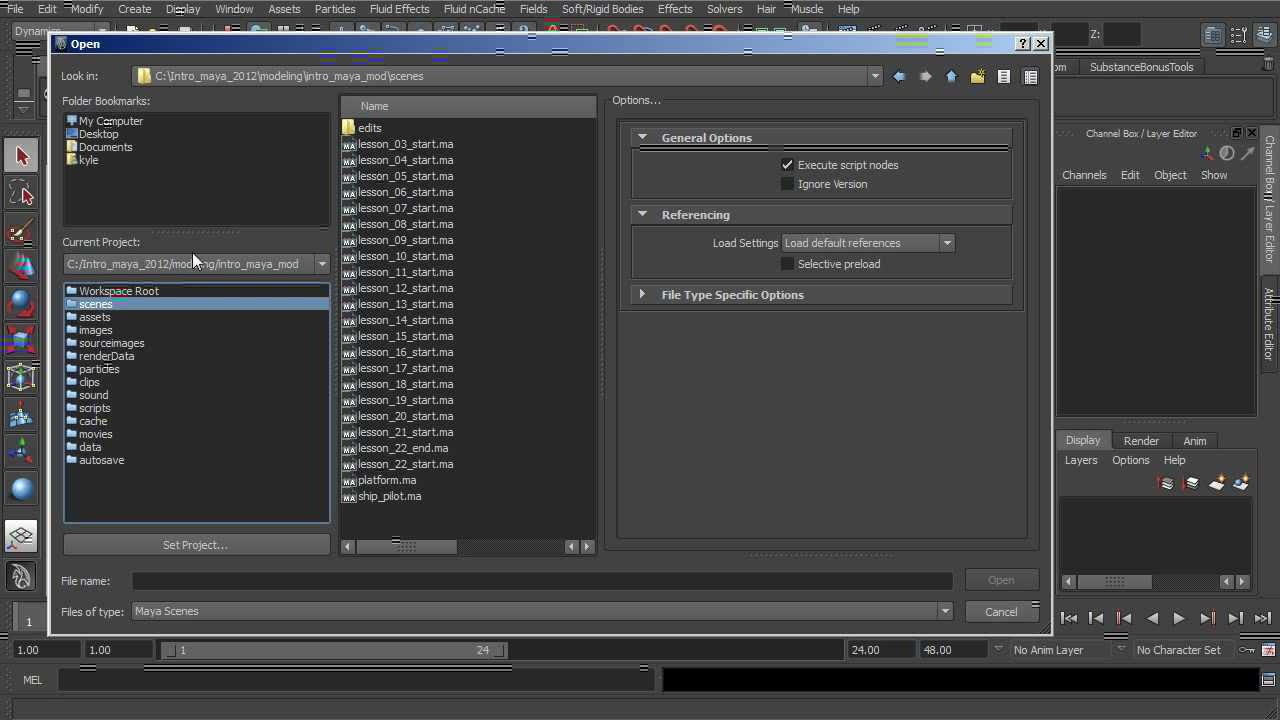Click the Set Project button
The width and height of the screenshot is (1280, 720).
196,545
